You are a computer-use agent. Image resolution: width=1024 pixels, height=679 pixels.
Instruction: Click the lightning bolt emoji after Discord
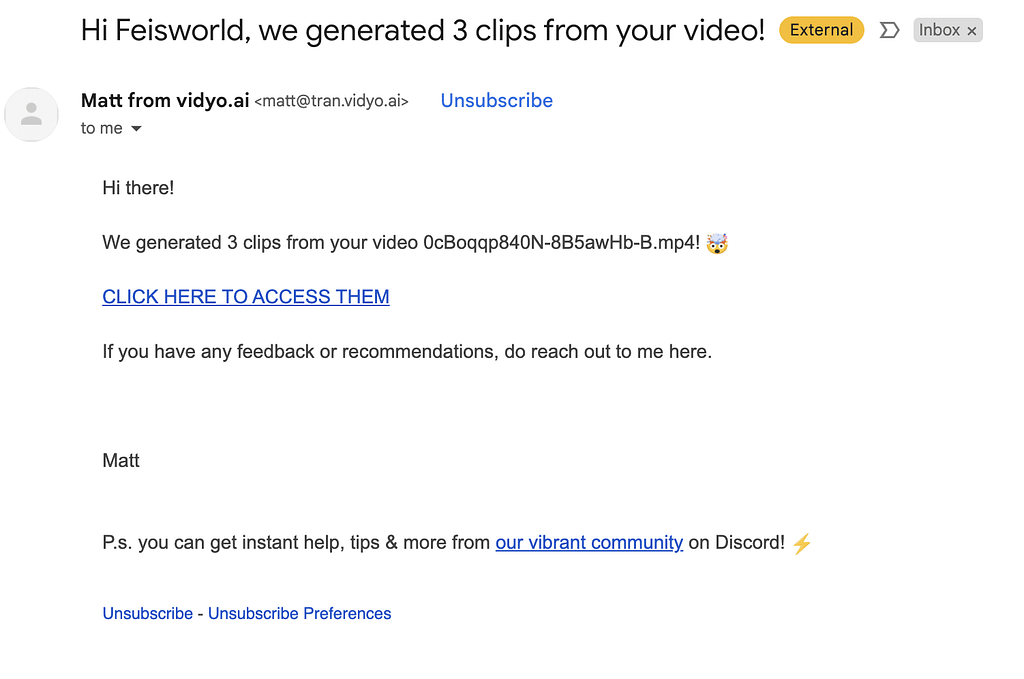coord(802,543)
